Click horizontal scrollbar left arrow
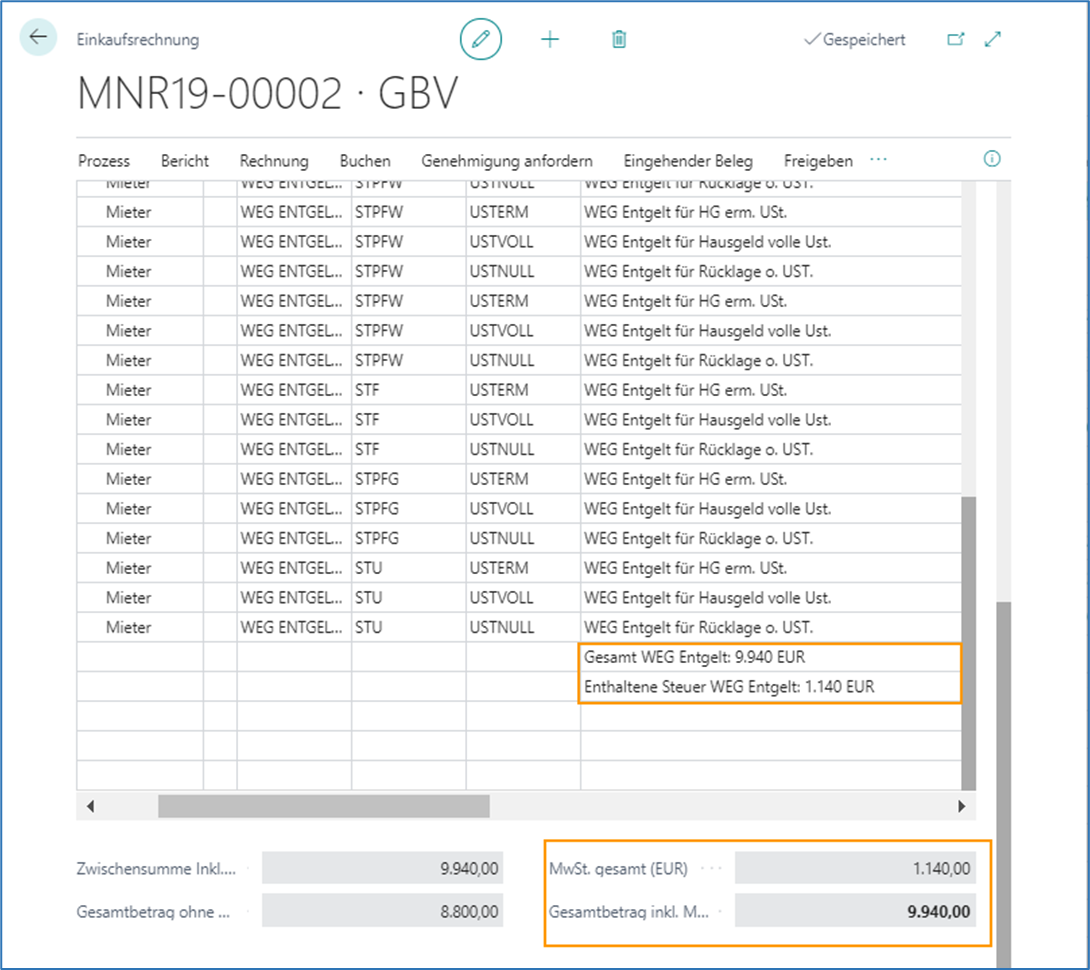Screen dimensions: 1090x970 (90, 806)
